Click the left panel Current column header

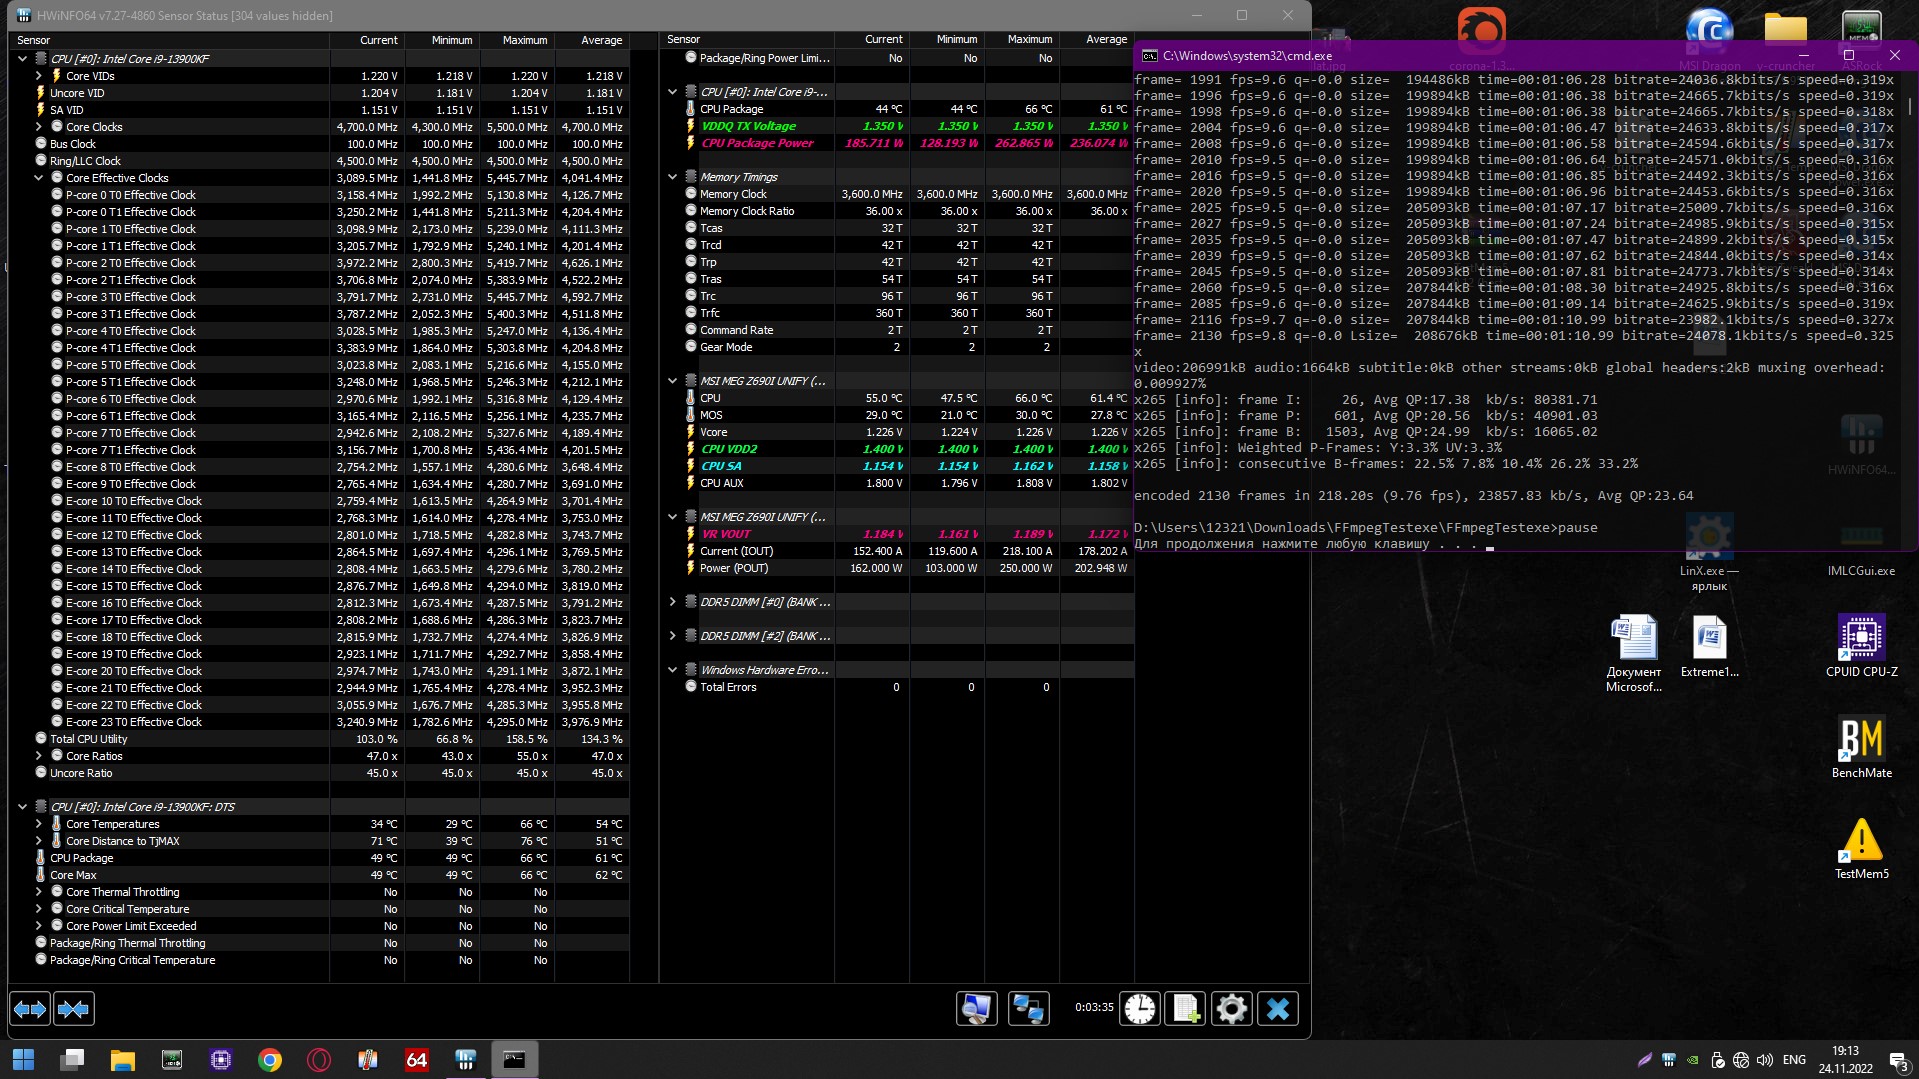367,40
